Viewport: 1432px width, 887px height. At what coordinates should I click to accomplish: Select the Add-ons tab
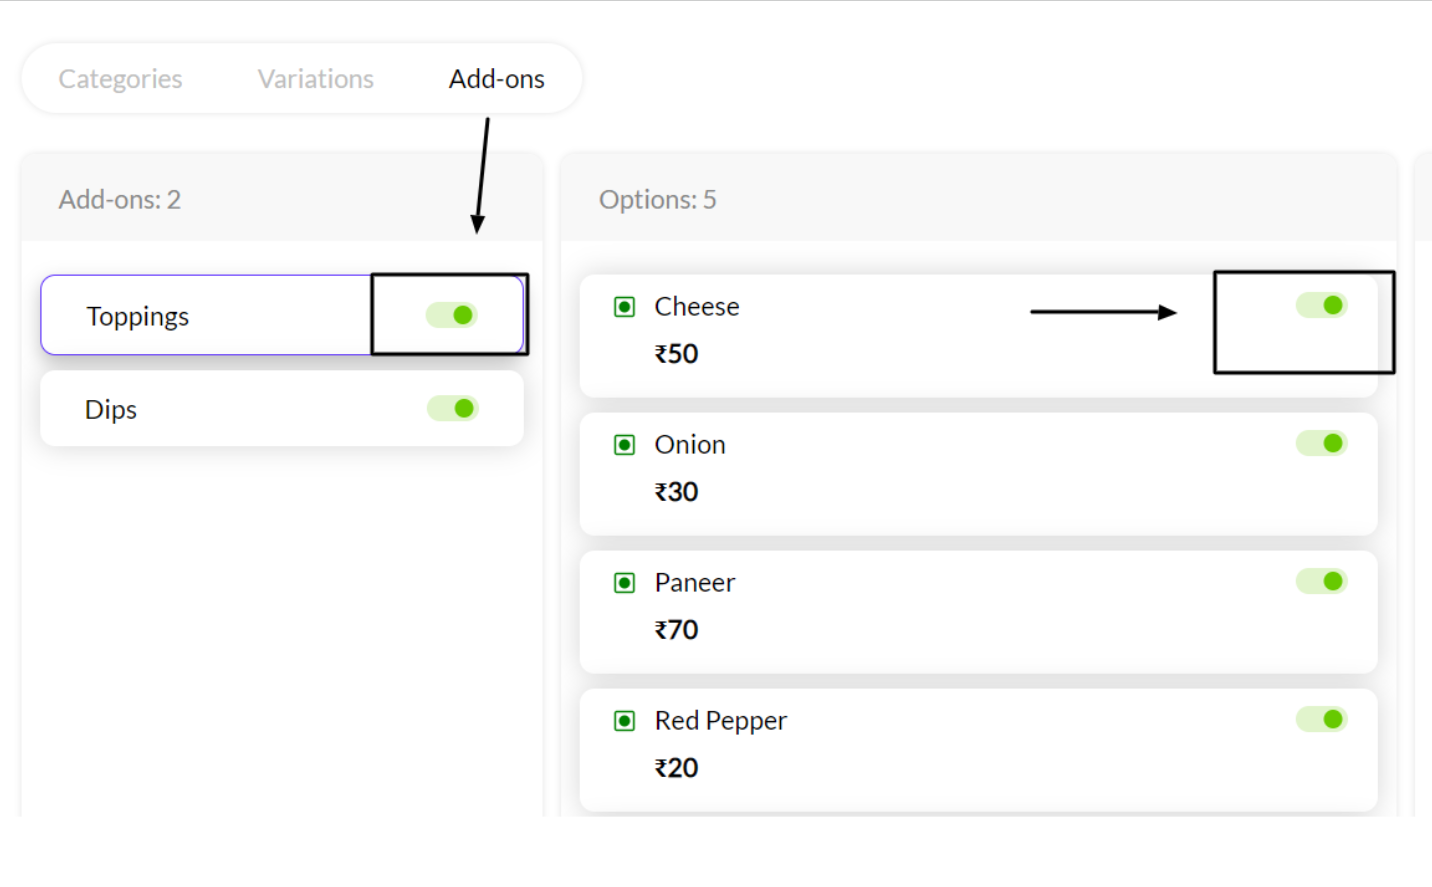point(496,79)
